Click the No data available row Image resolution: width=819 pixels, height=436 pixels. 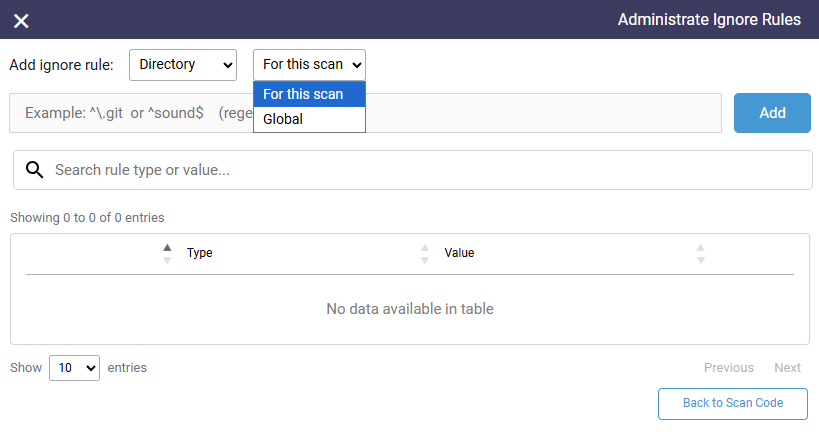pos(409,309)
